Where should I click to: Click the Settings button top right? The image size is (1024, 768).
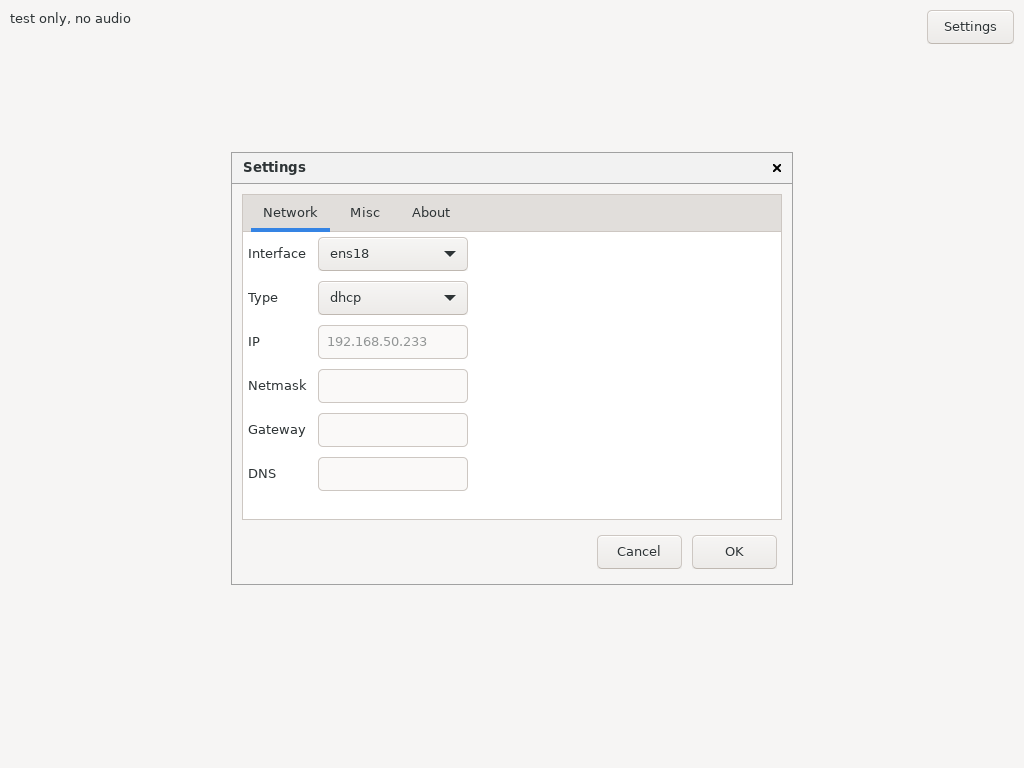[970, 27]
